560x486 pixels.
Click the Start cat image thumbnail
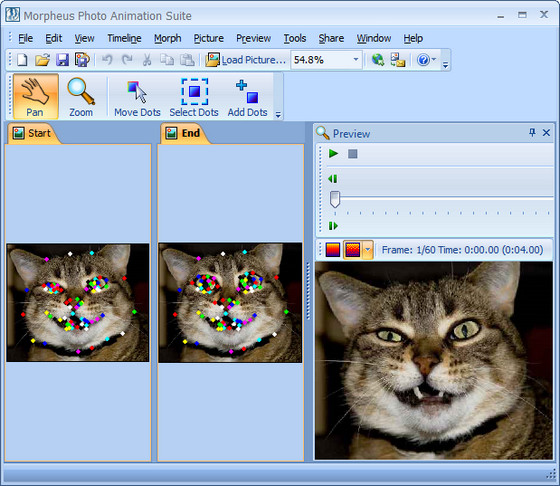pos(78,302)
